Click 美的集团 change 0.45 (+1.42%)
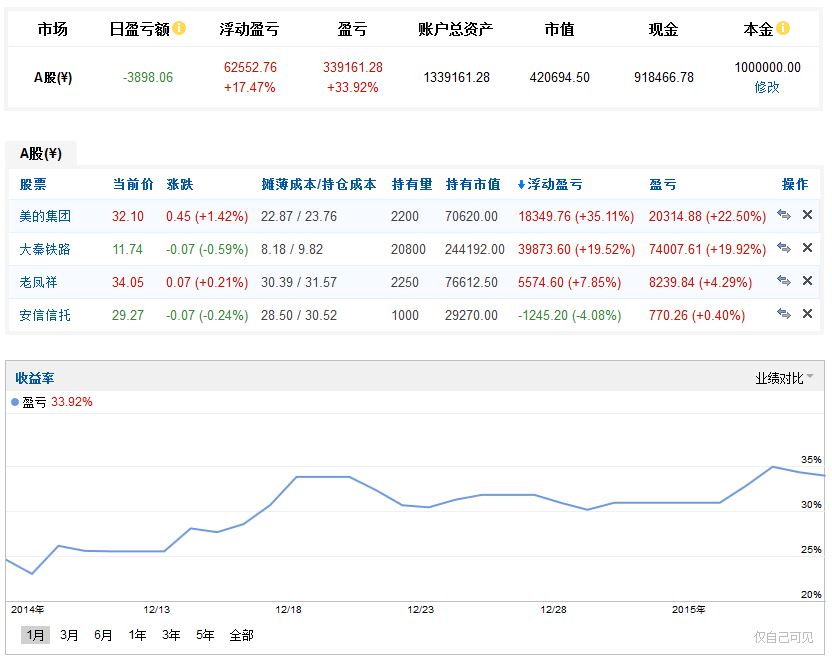 click(x=207, y=216)
